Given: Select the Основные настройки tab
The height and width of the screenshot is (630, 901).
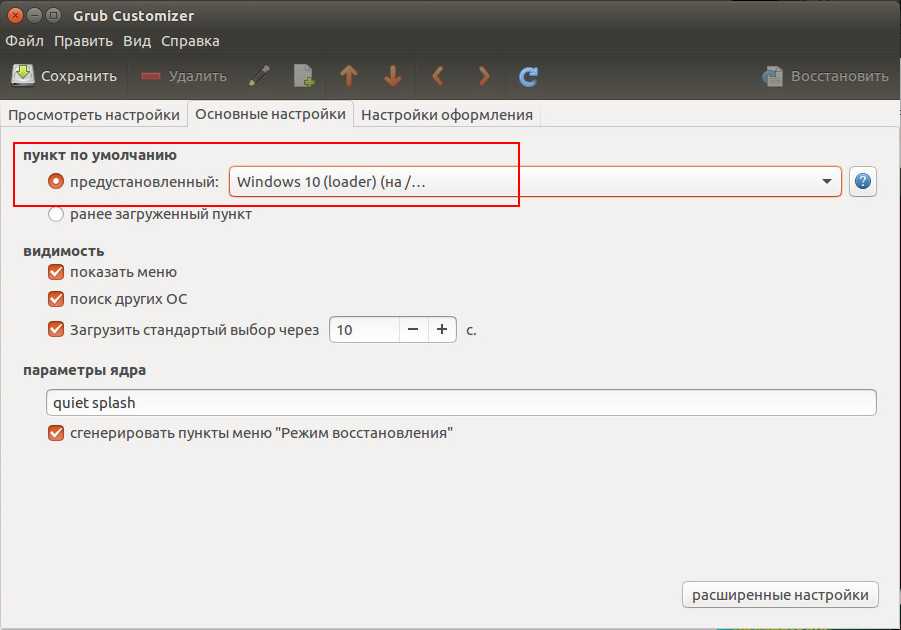Looking at the screenshot, I should coord(271,114).
